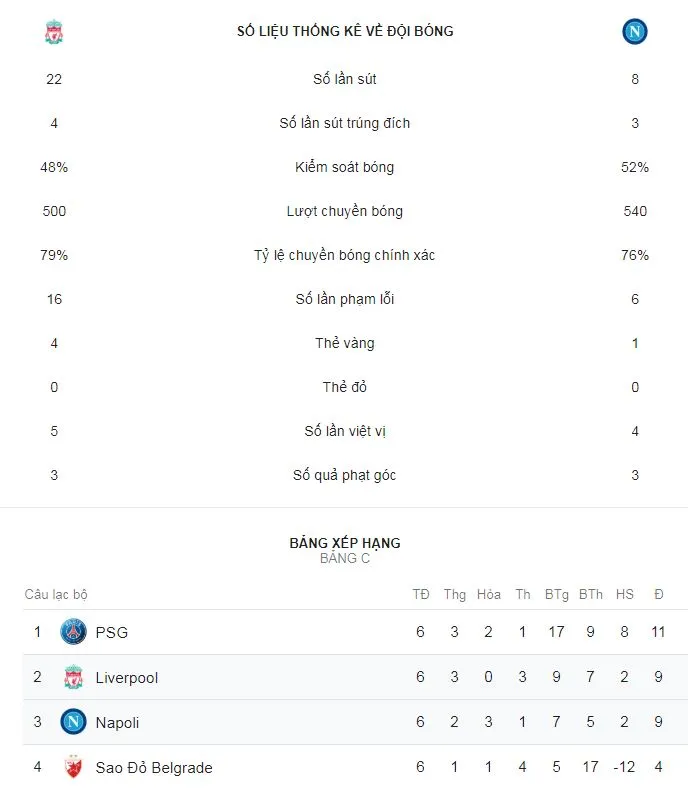Open the Sao Đỏ Belgrade team name

(154, 767)
